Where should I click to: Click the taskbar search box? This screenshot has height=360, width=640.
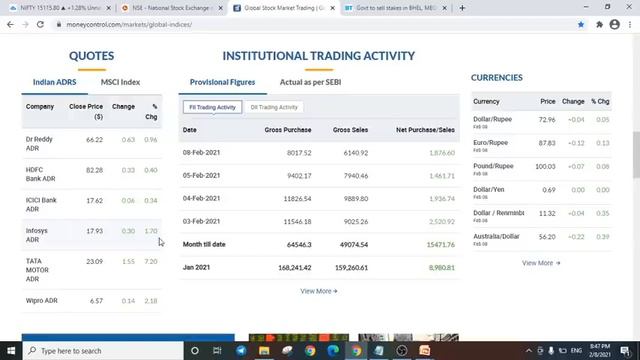[x=103, y=351]
